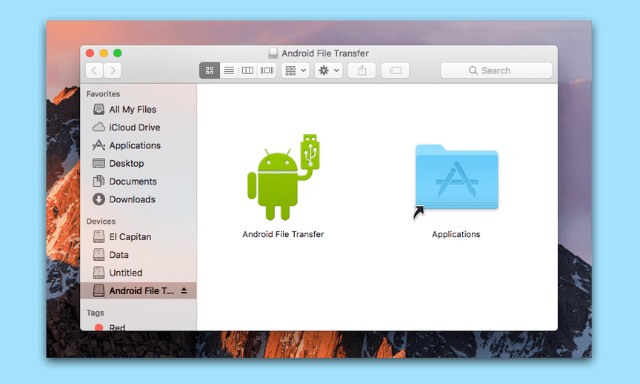Select Downloads in sidebar
The image size is (640, 384).
[138, 199]
